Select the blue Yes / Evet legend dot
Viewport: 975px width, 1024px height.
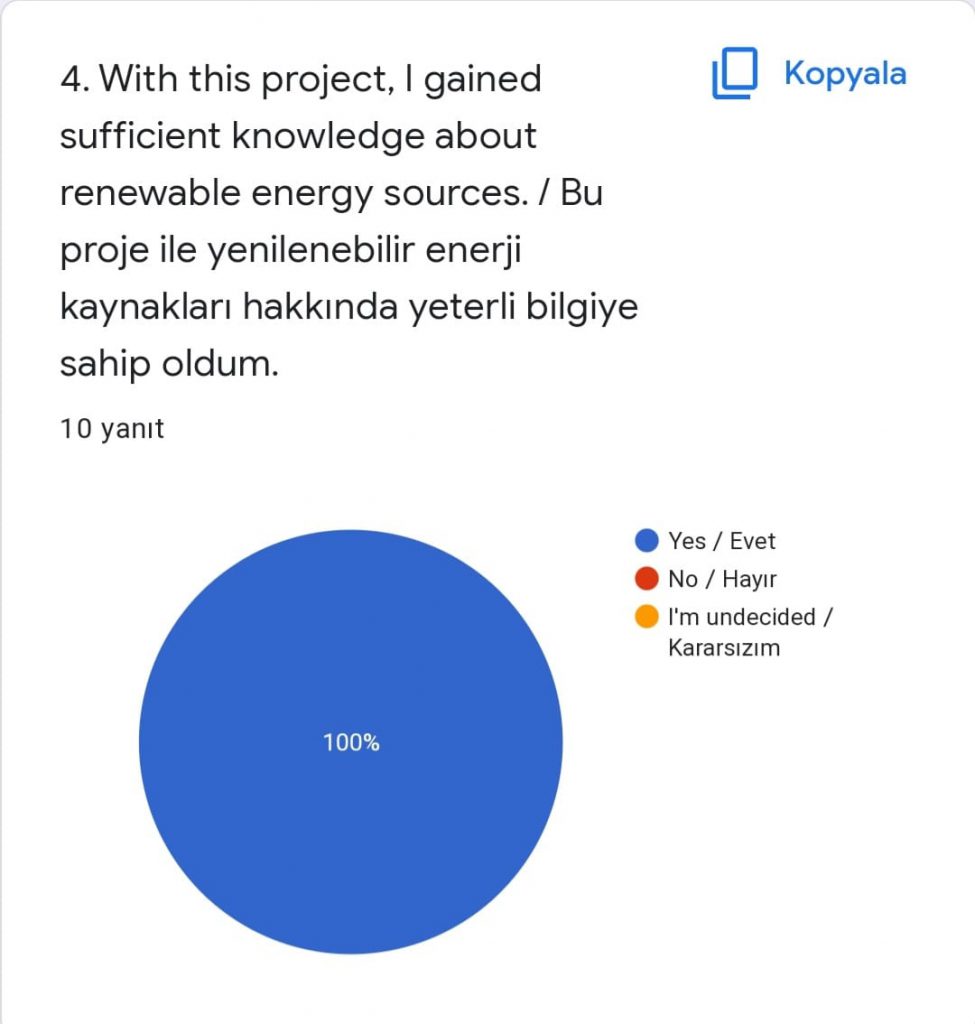point(647,541)
